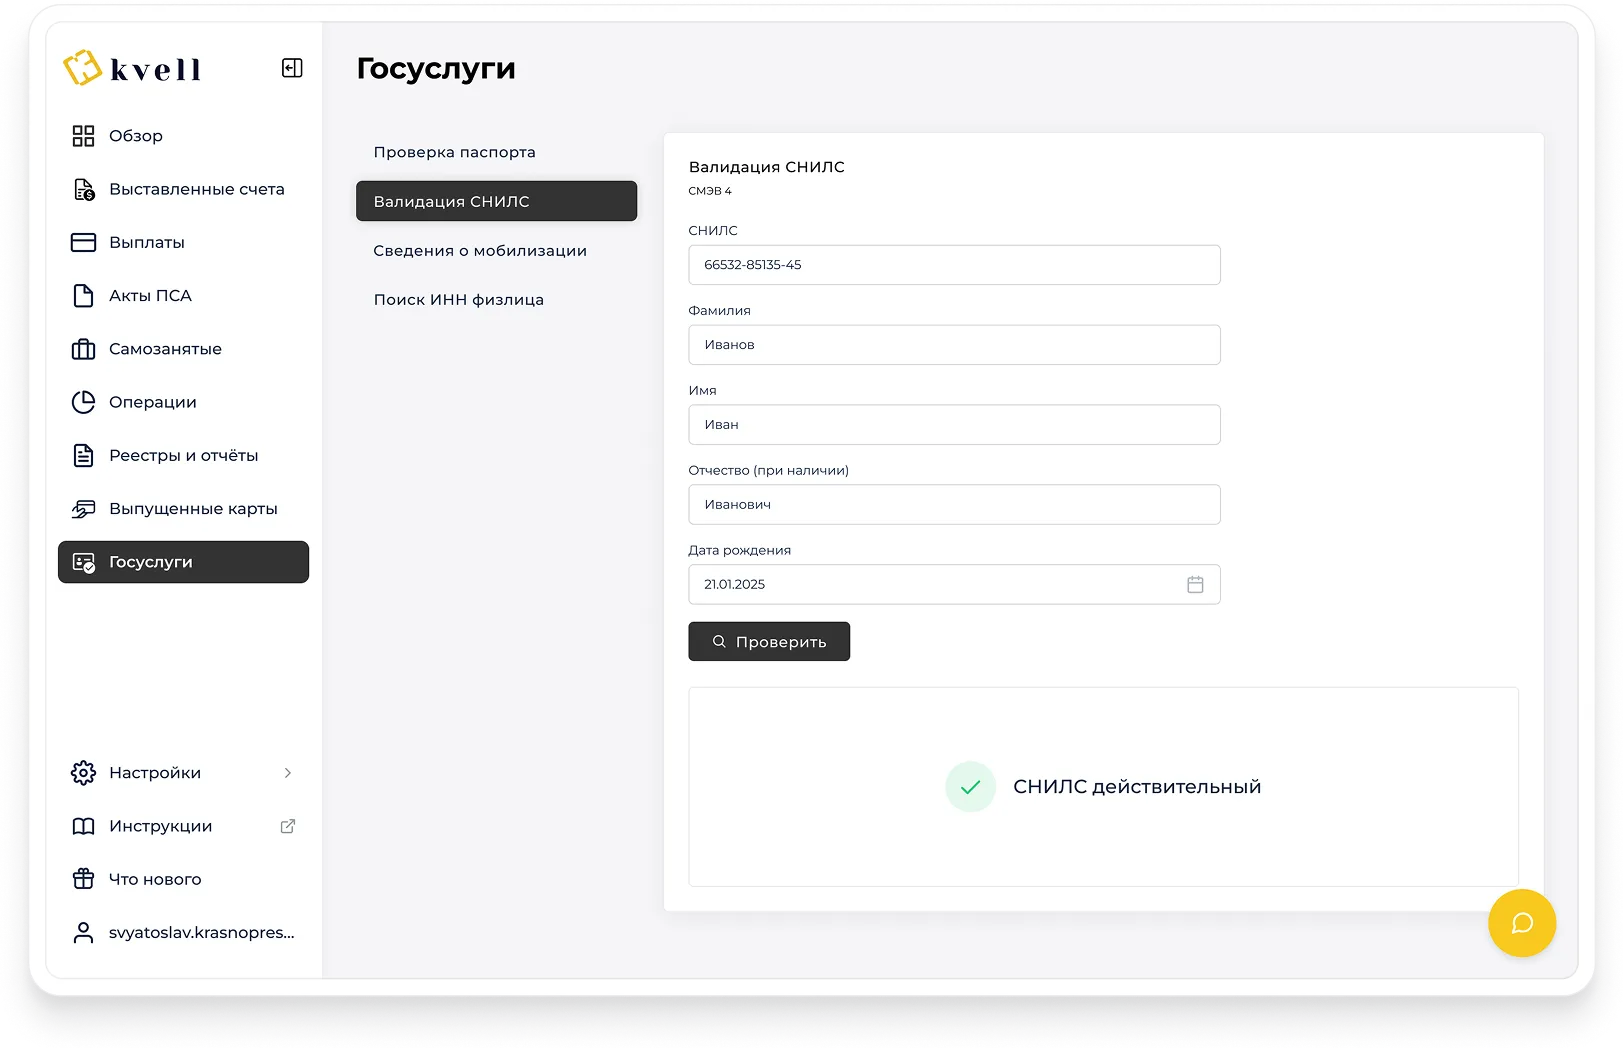The image size is (1623, 1048).
Task: Select the Поиск ИНН физлица tab
Action: coord(459,300)
